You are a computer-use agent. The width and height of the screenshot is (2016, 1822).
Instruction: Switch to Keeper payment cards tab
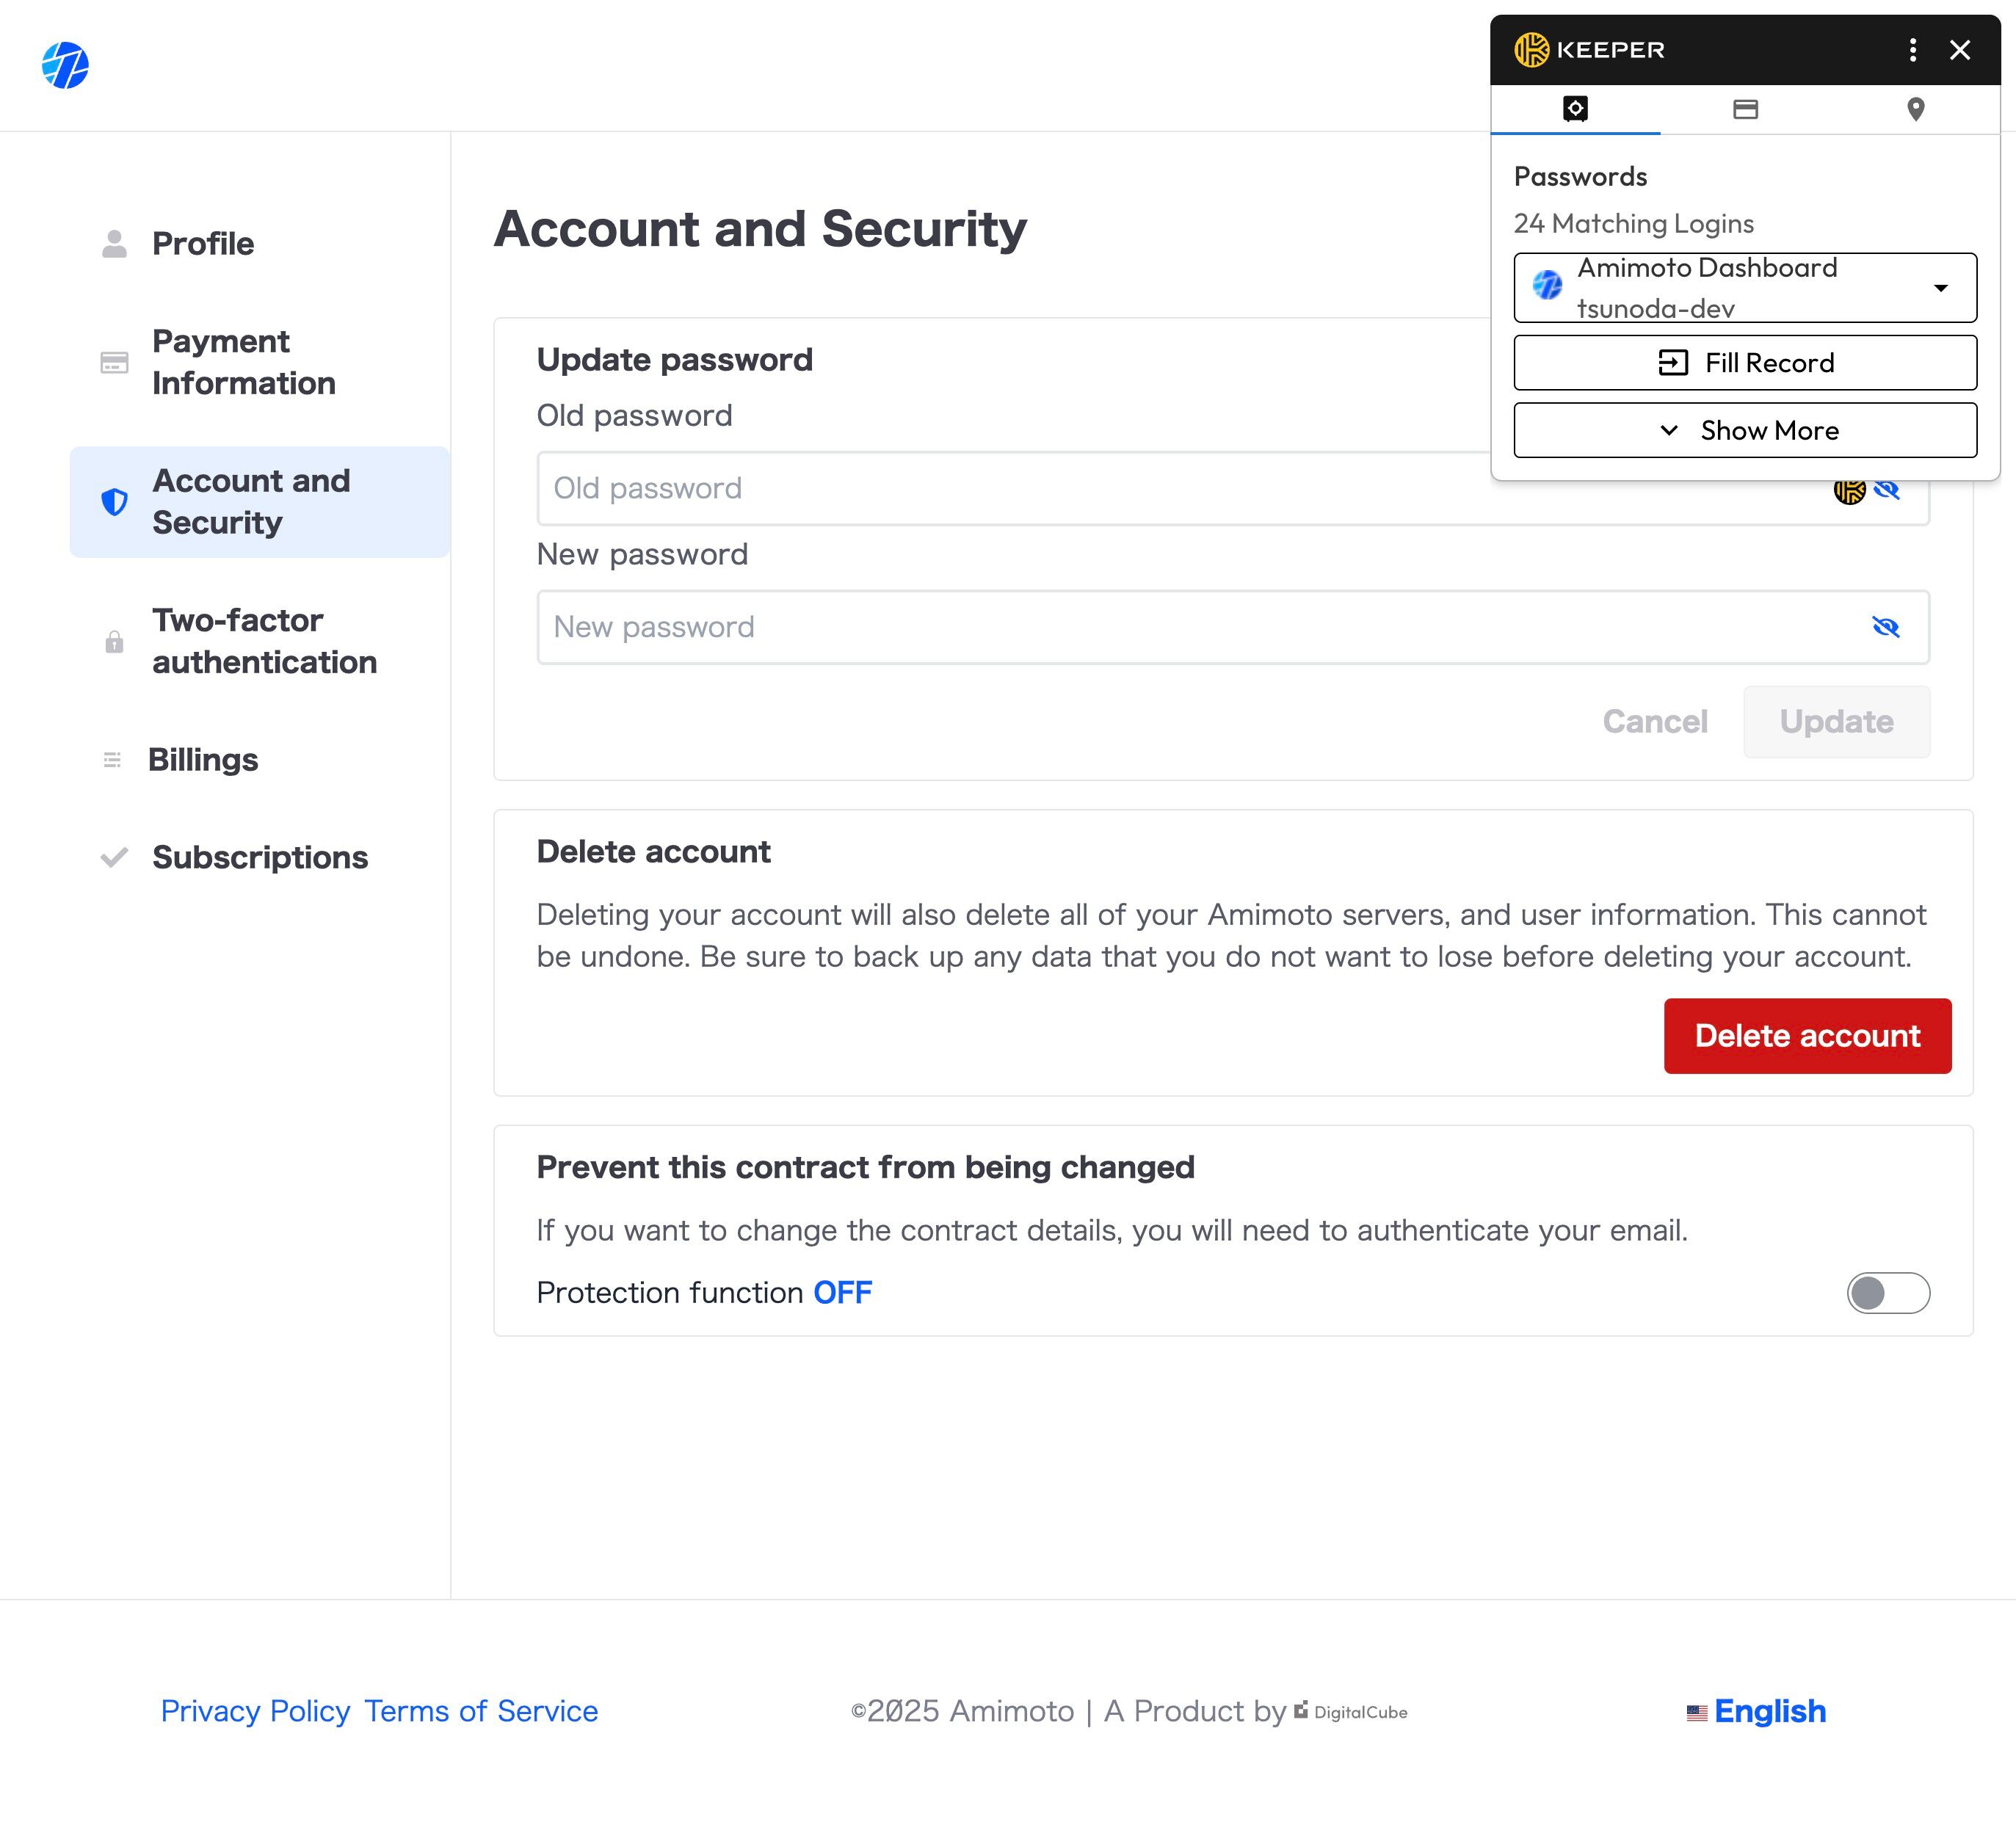coord(1745,109)
